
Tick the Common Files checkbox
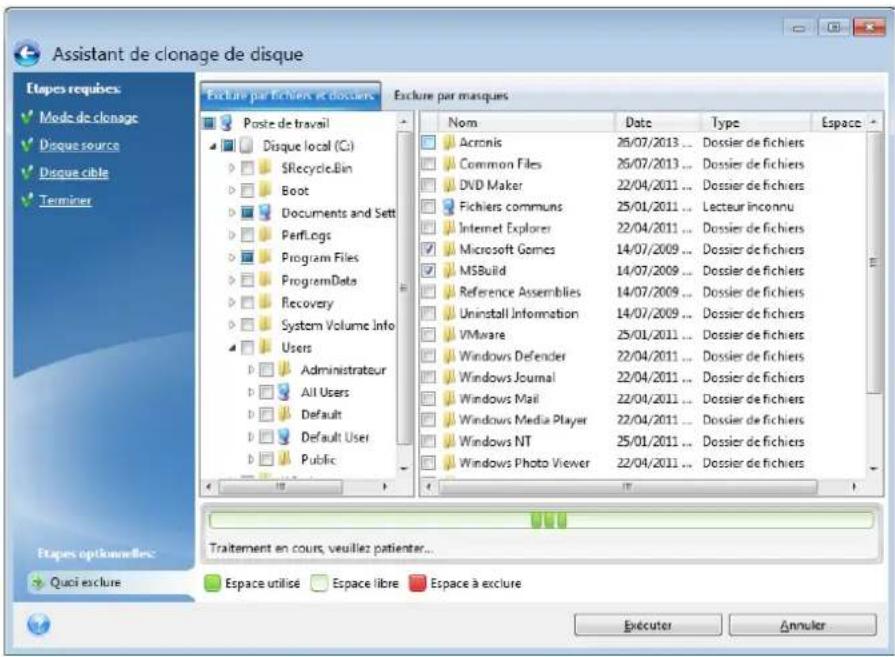click(428, 164)
